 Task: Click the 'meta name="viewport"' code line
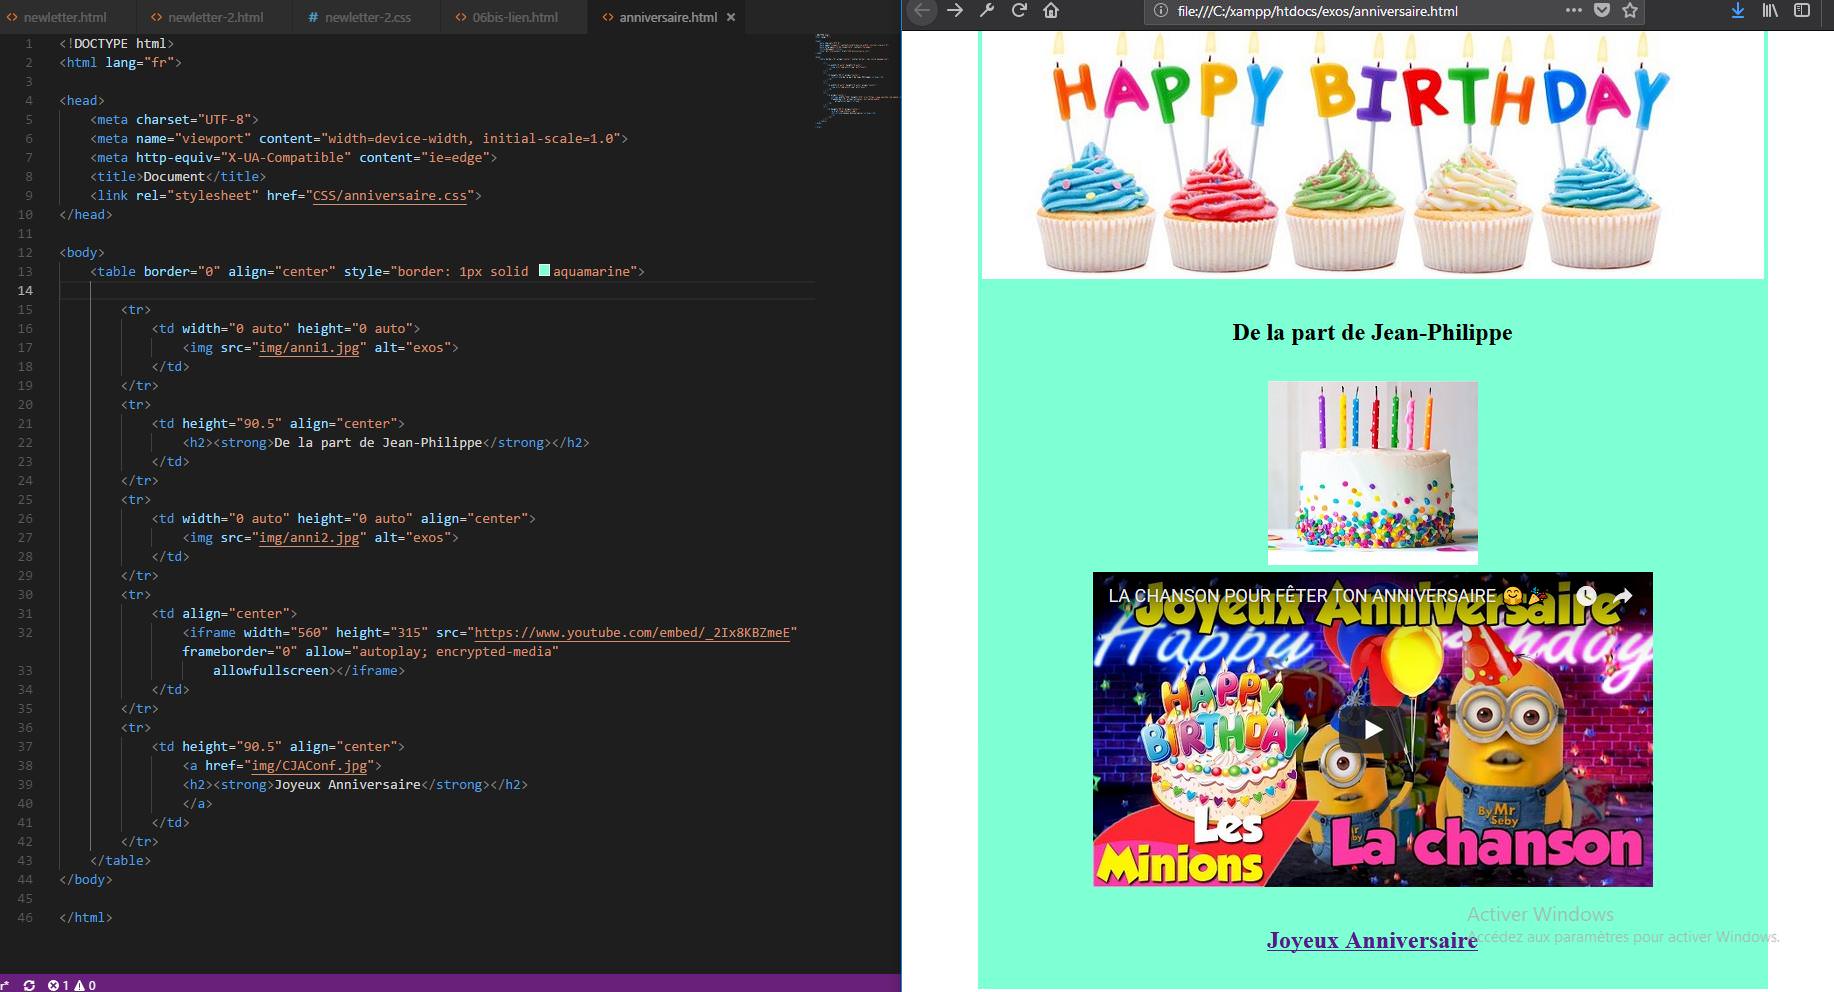coord(359,138)
